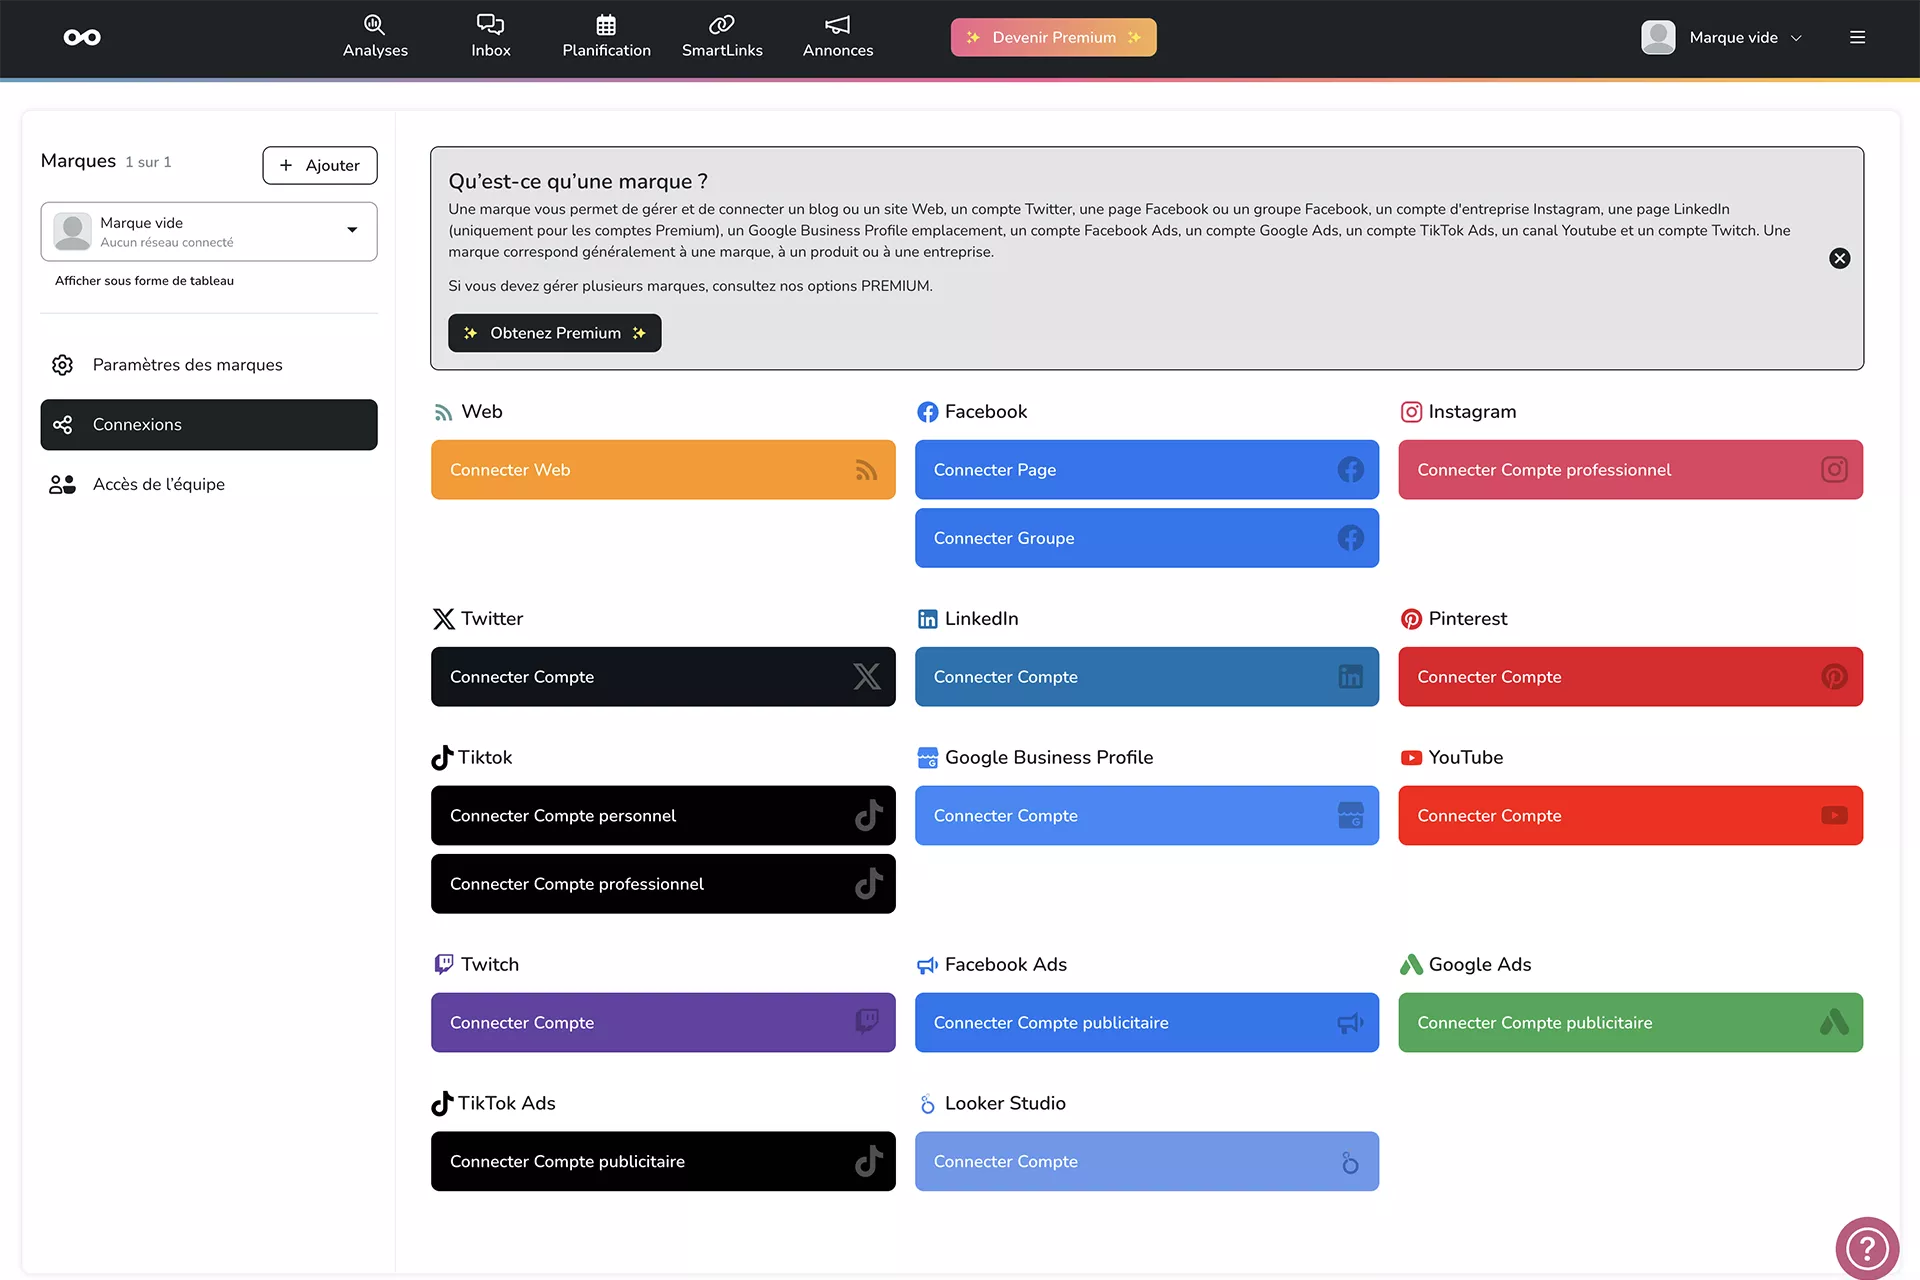Click the Facebook heading icon

927,412
